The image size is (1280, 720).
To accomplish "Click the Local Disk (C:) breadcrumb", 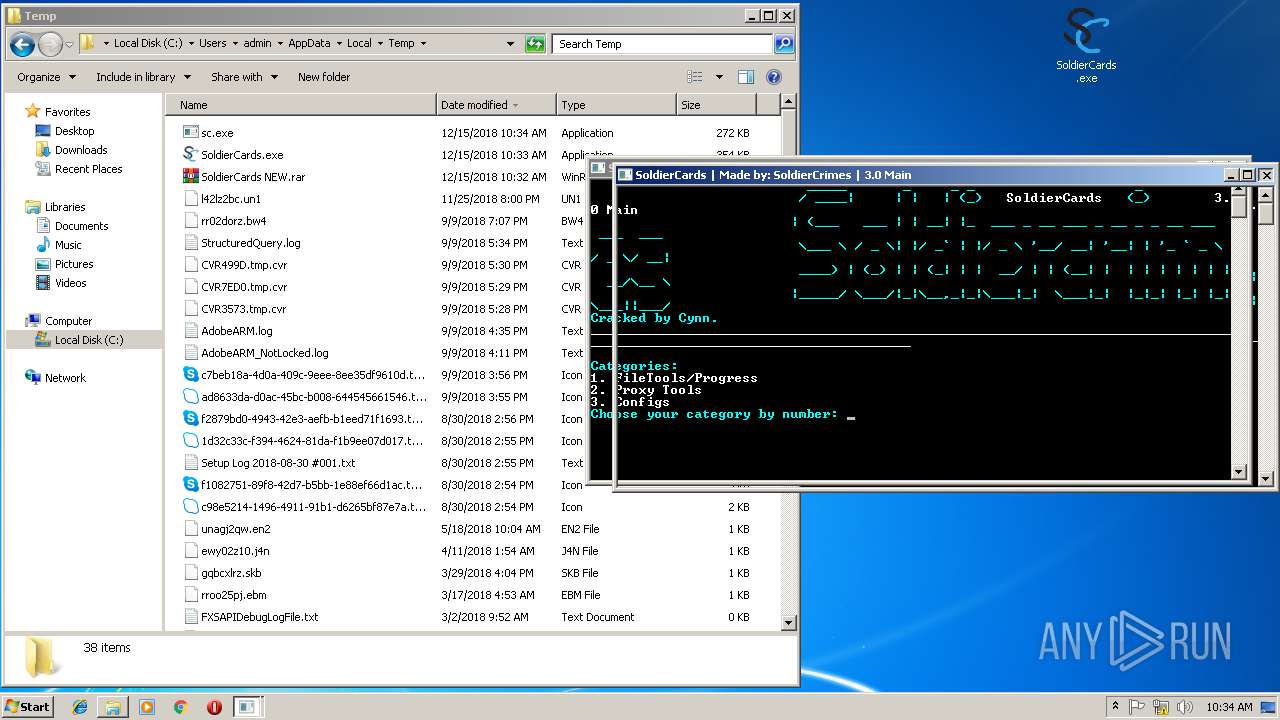I will pyautogui.click(x=148, y=43).
